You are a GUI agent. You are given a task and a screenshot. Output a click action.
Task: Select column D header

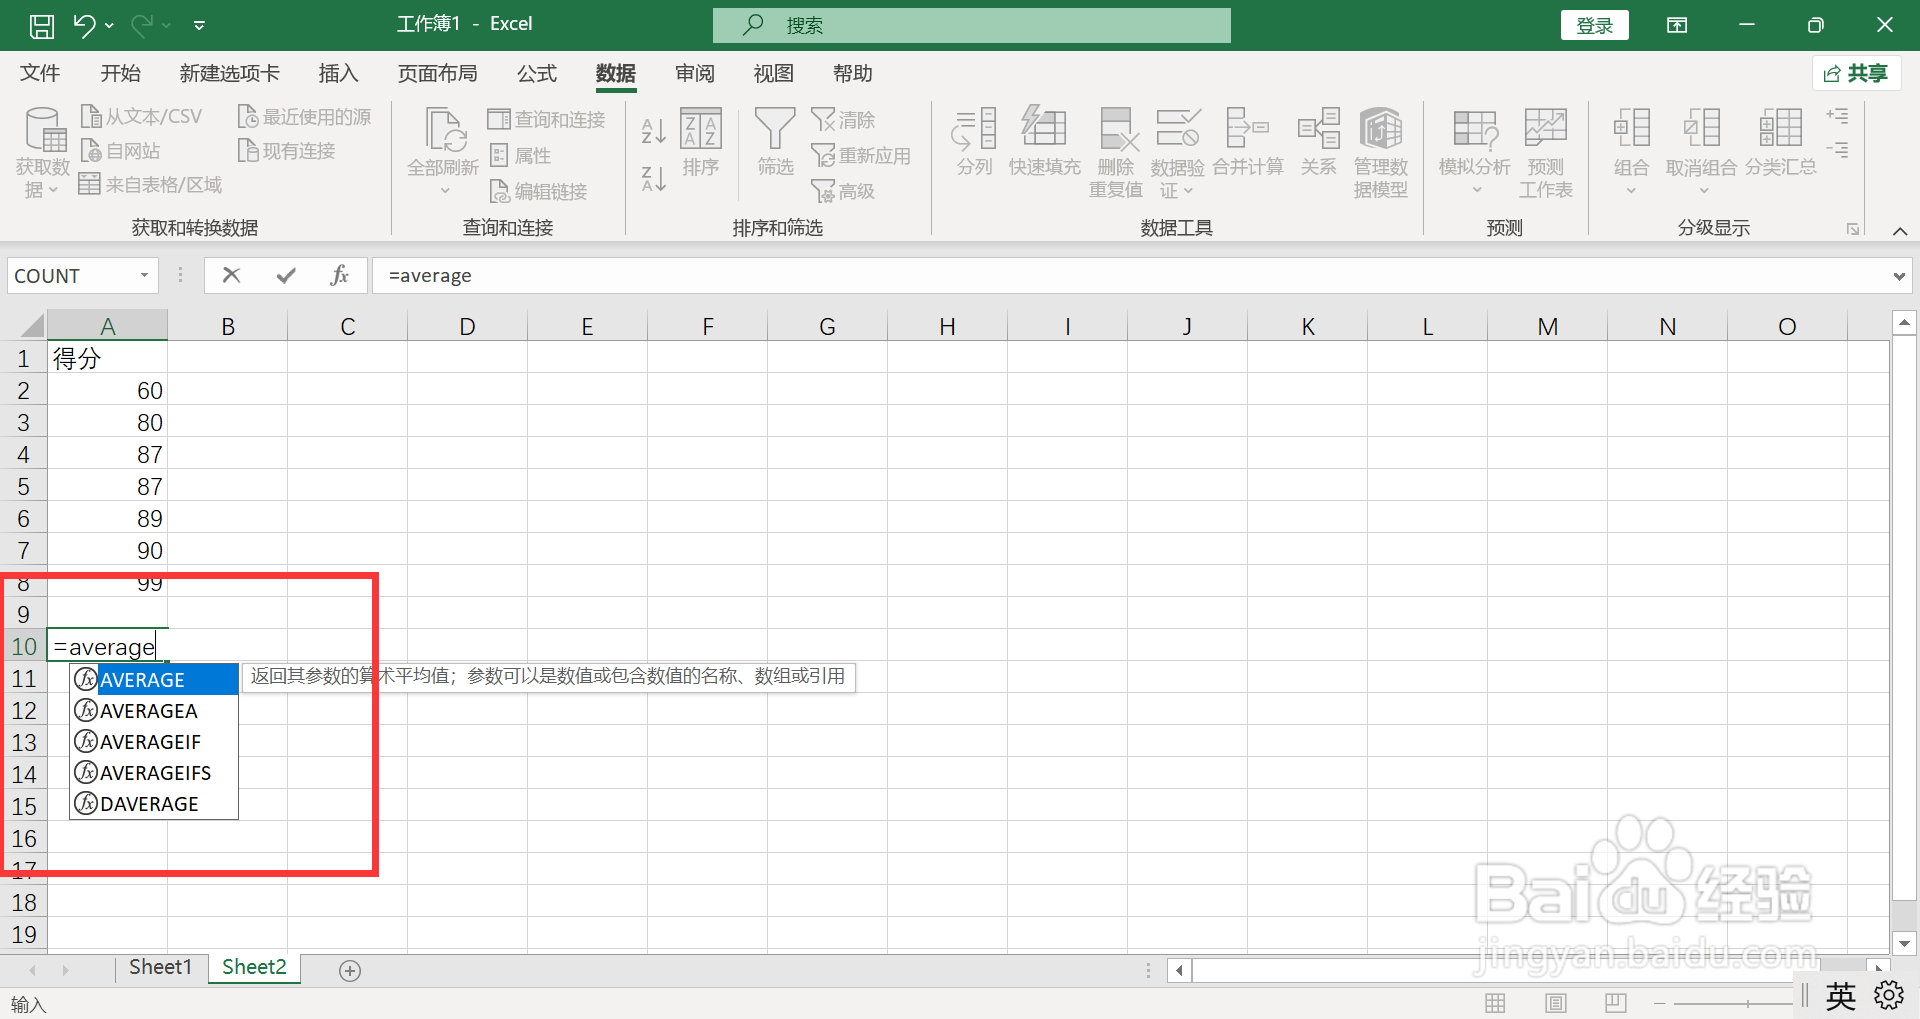pos(467,326)
